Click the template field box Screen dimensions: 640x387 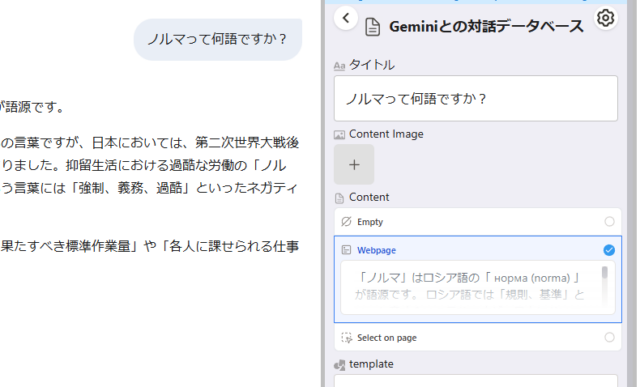tap(476, 380)
